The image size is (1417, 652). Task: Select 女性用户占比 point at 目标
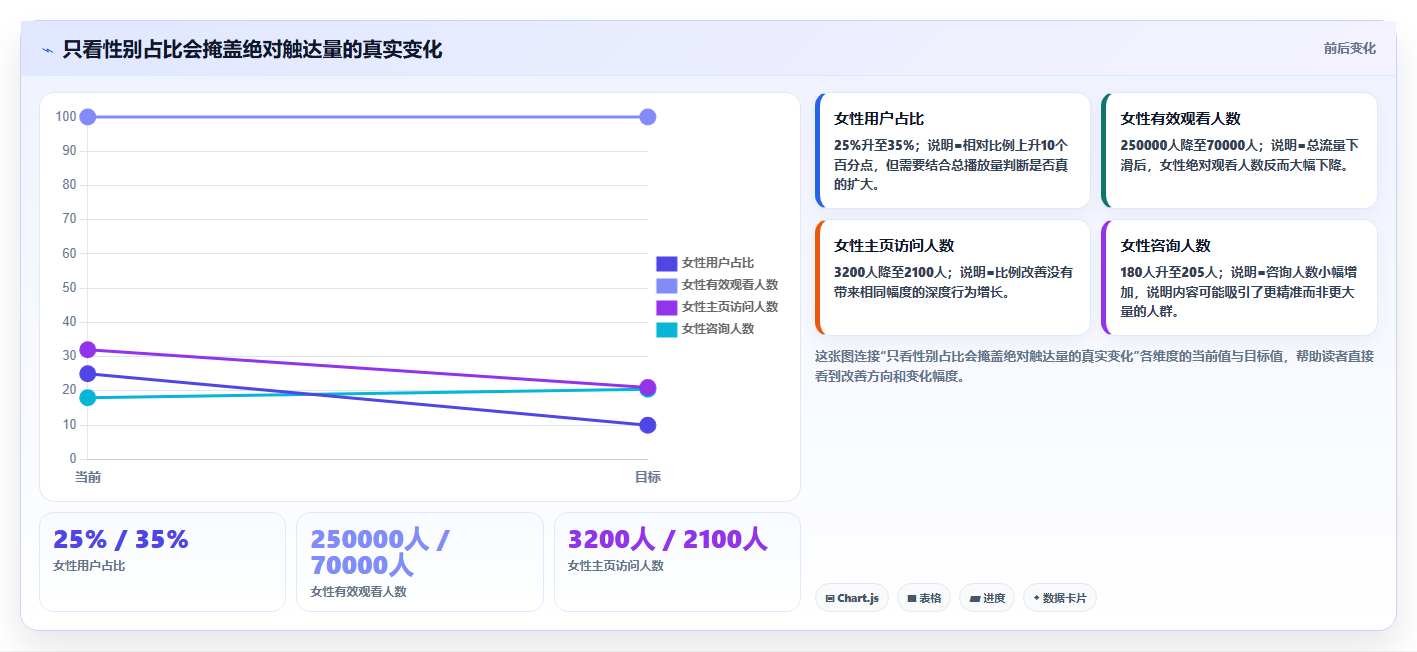[x=647, y=425]
